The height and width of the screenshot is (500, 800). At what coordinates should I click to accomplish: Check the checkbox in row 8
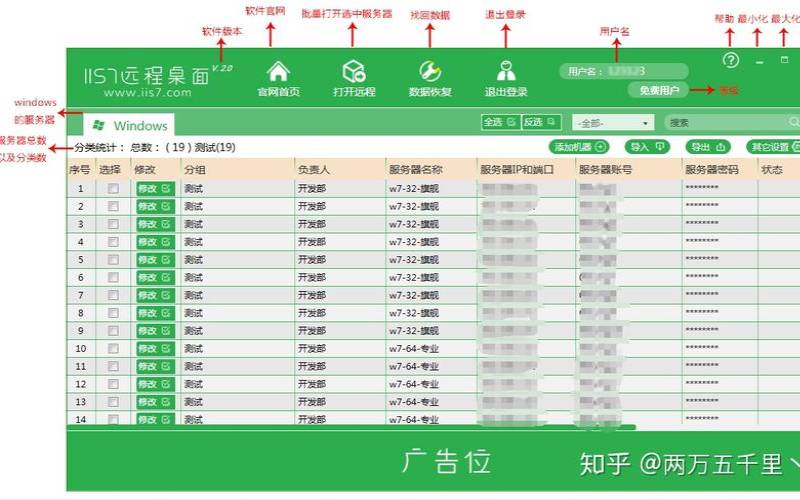click(113, 313)
